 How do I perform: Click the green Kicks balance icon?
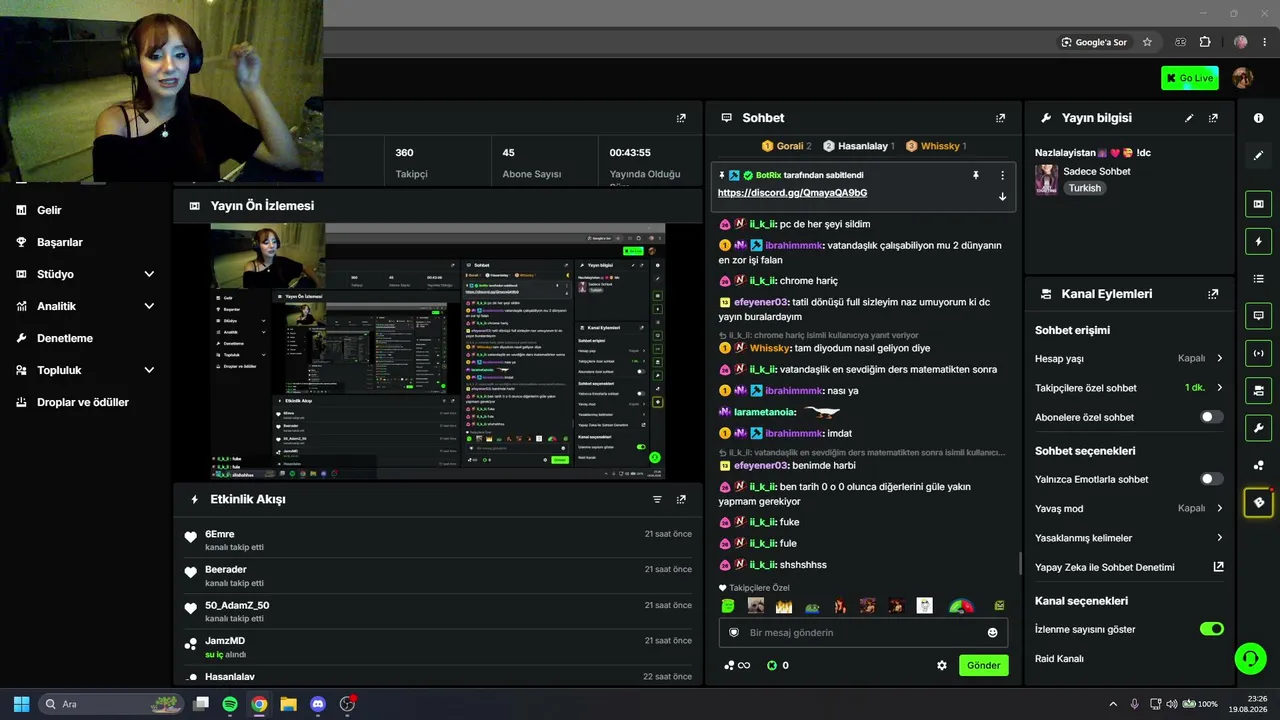pyautogui.click(x=772, y=665)
